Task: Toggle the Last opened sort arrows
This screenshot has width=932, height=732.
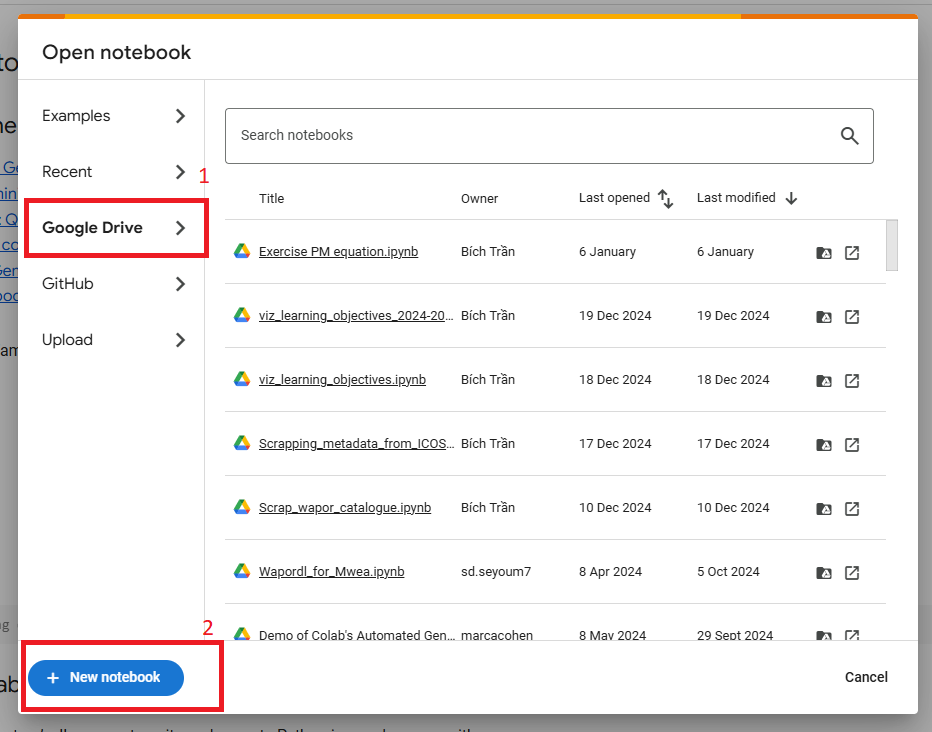Action: pos(666,199)
